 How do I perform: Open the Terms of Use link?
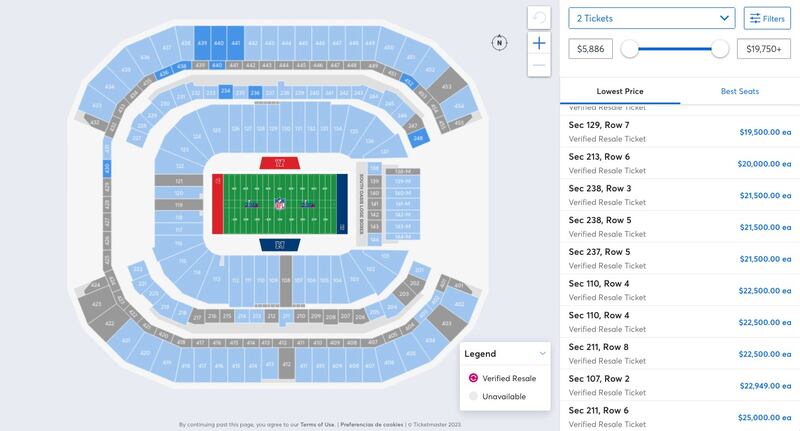pos(316,424)
